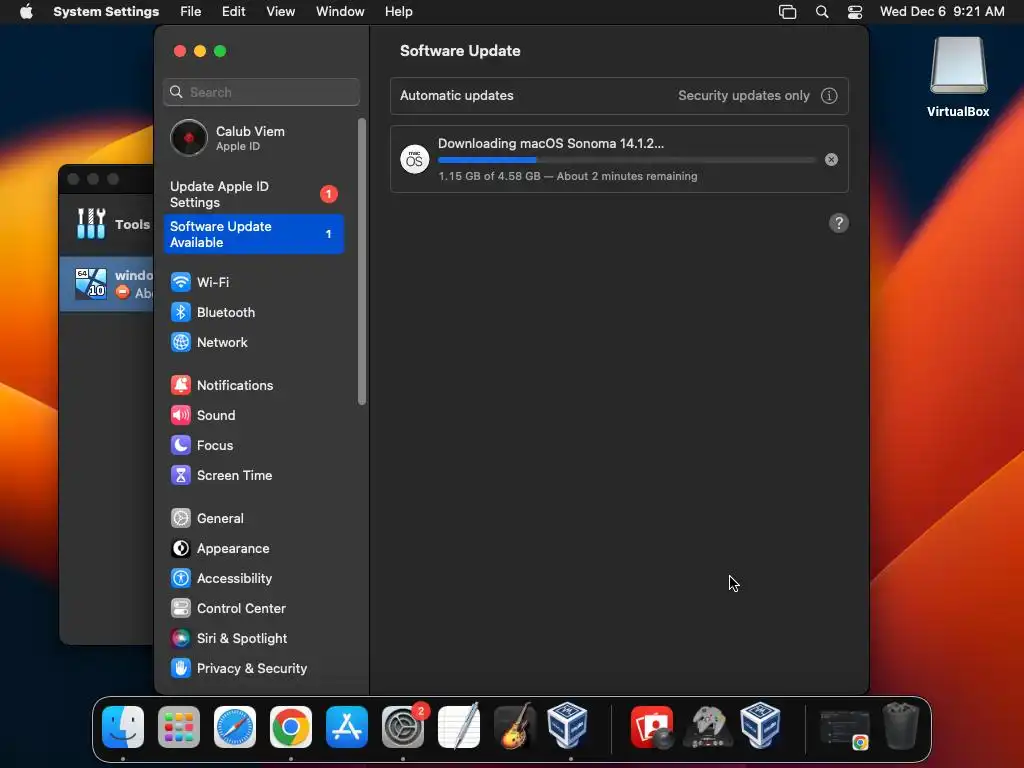The image size is (1024, 768).
Task: Open Update Apple ID Settings
Action: (x=253, y=195)
